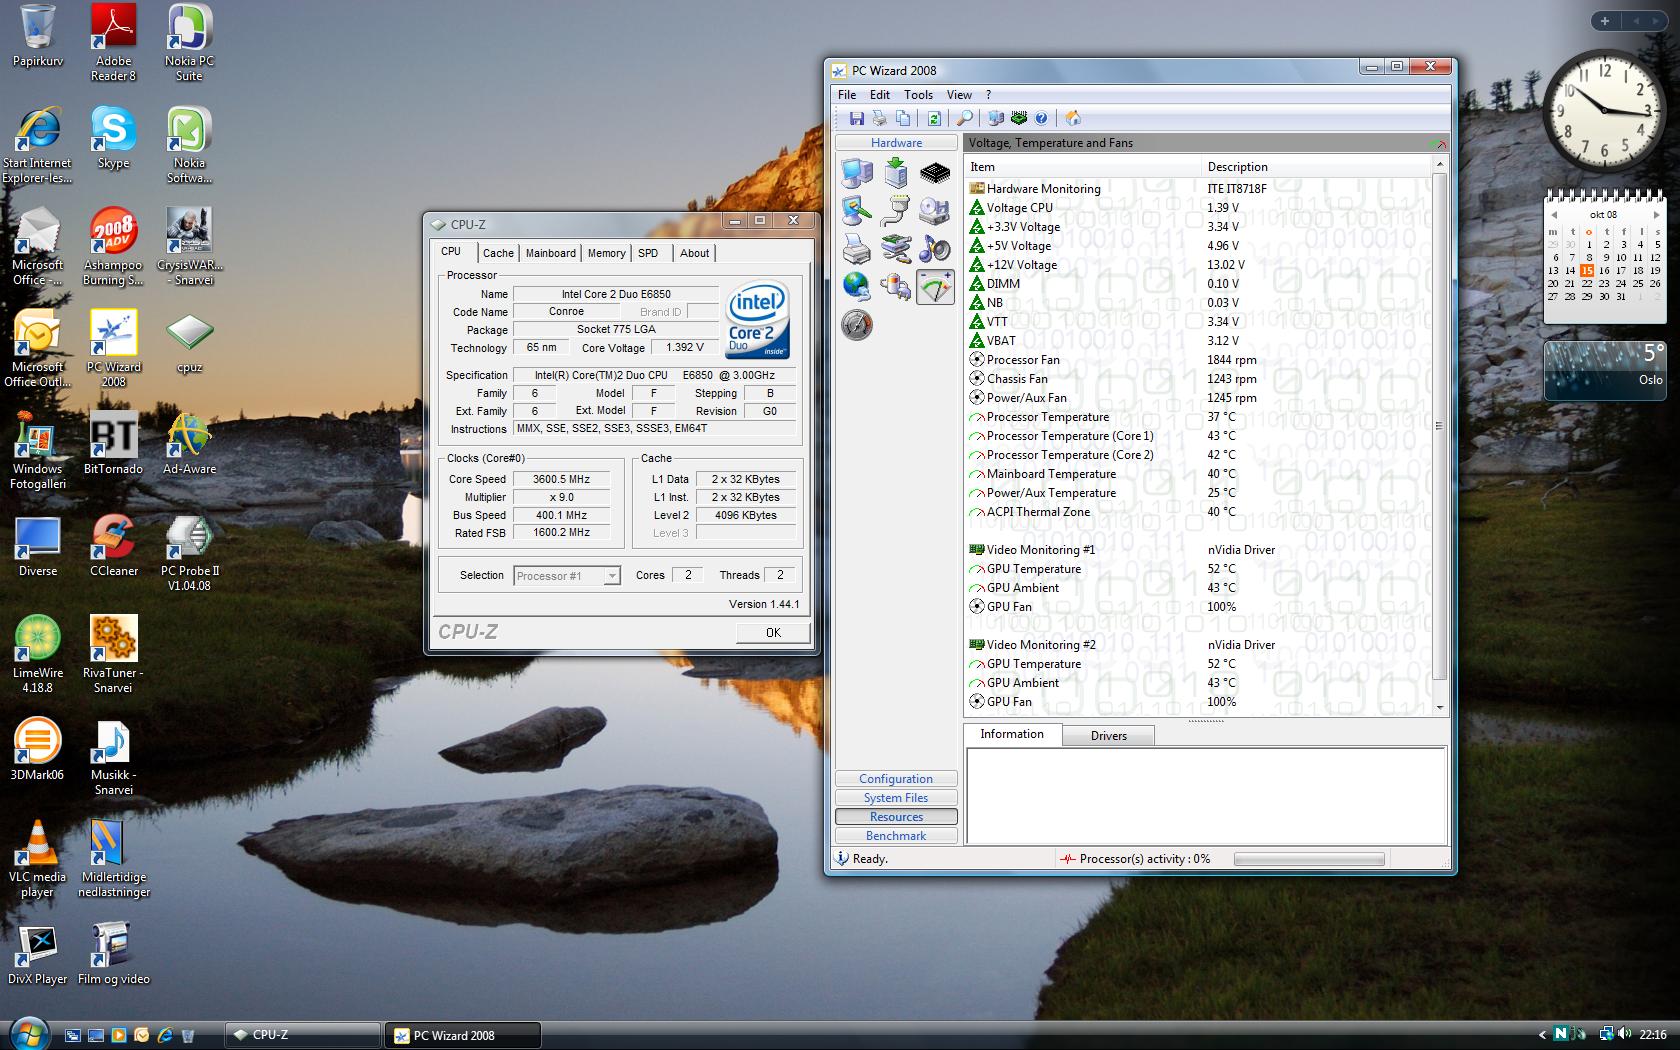Open the Multimedia music note speaker icon
The height and width of the screenshot is (1050, 1680).
tap(934, 249)
